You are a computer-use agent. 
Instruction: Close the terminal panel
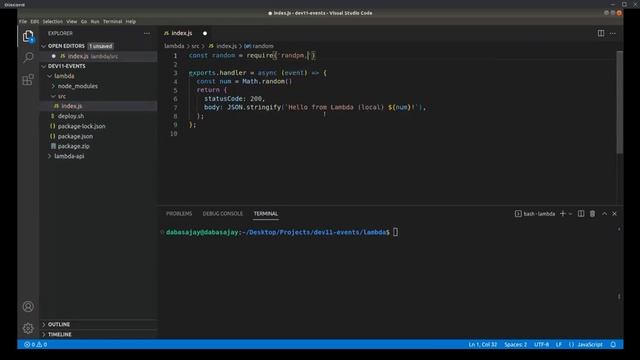(614, 213)
